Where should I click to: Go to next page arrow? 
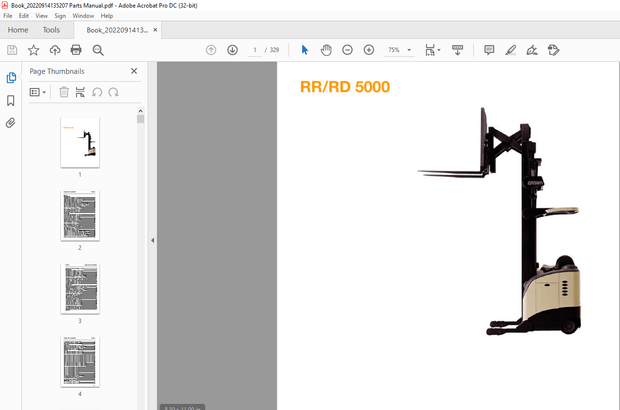232,50
